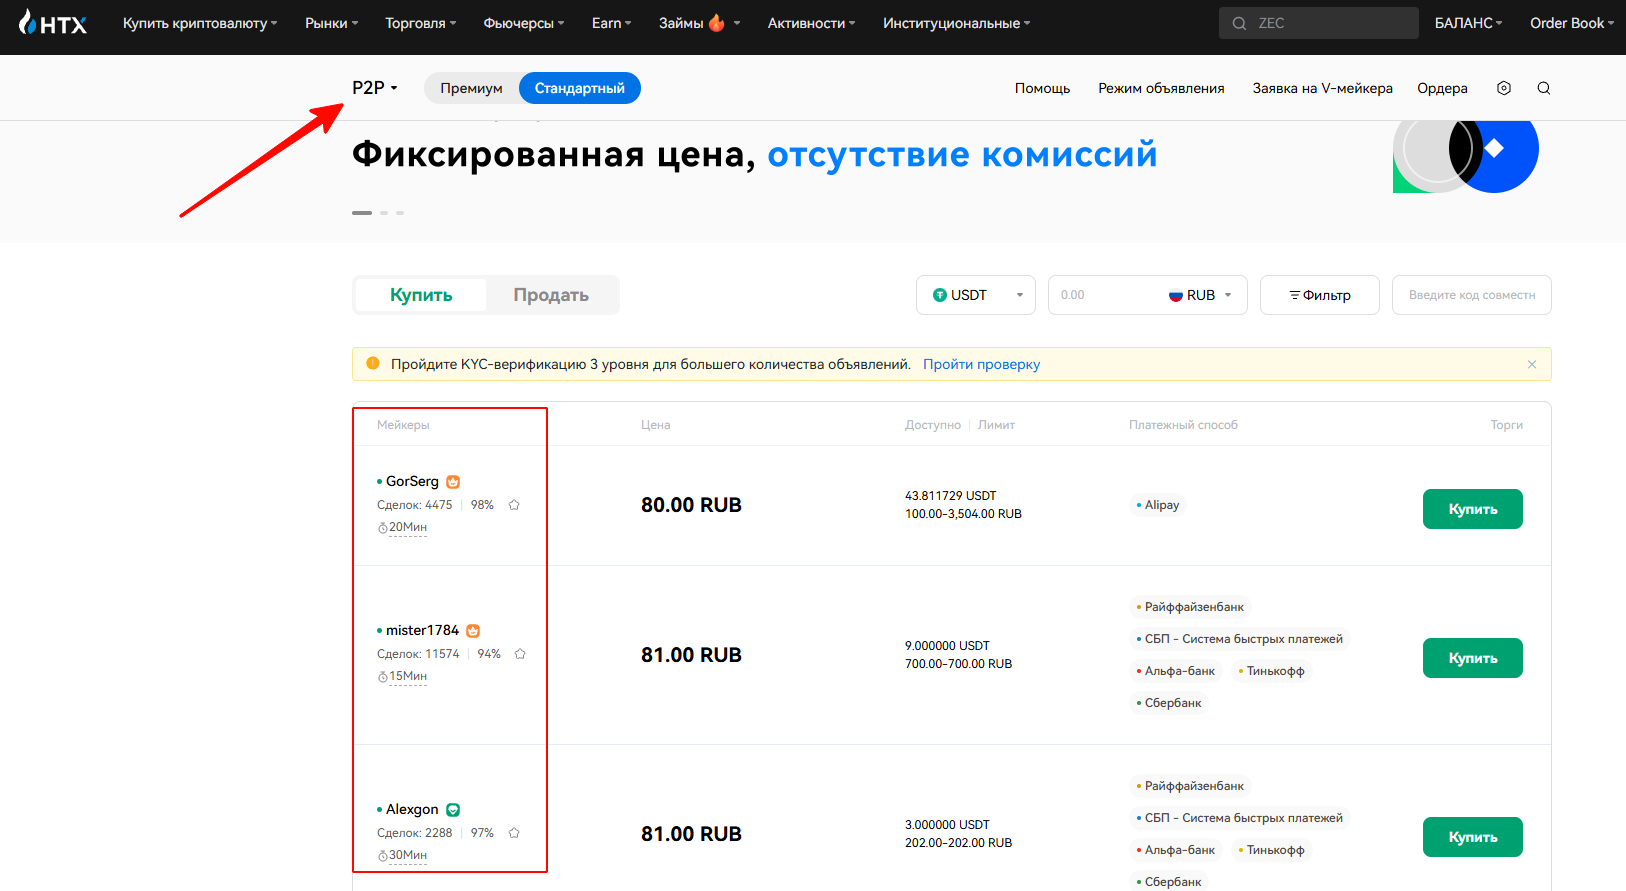Viewport: 1626px width, 891px height.
Task: Expand the USDT coin dropdown
Action: coord(975,295)
